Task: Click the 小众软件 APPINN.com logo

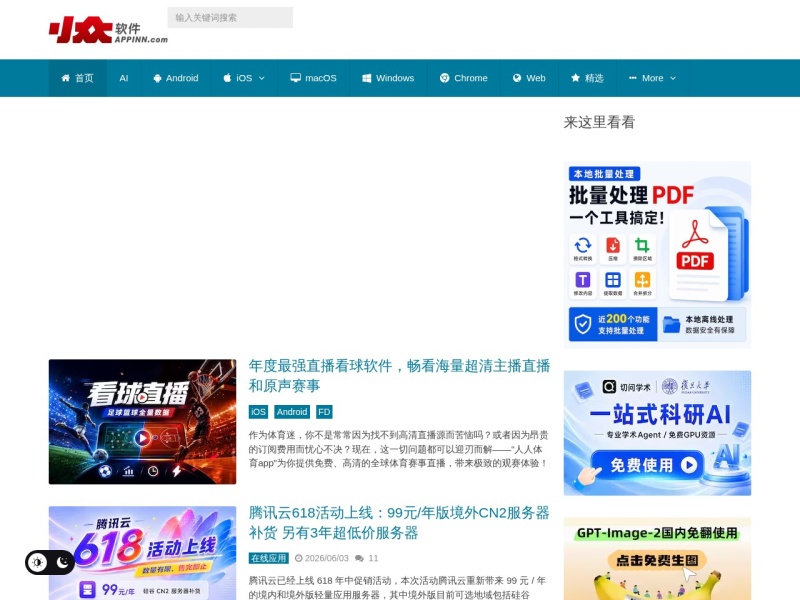Action: [108, 30]
